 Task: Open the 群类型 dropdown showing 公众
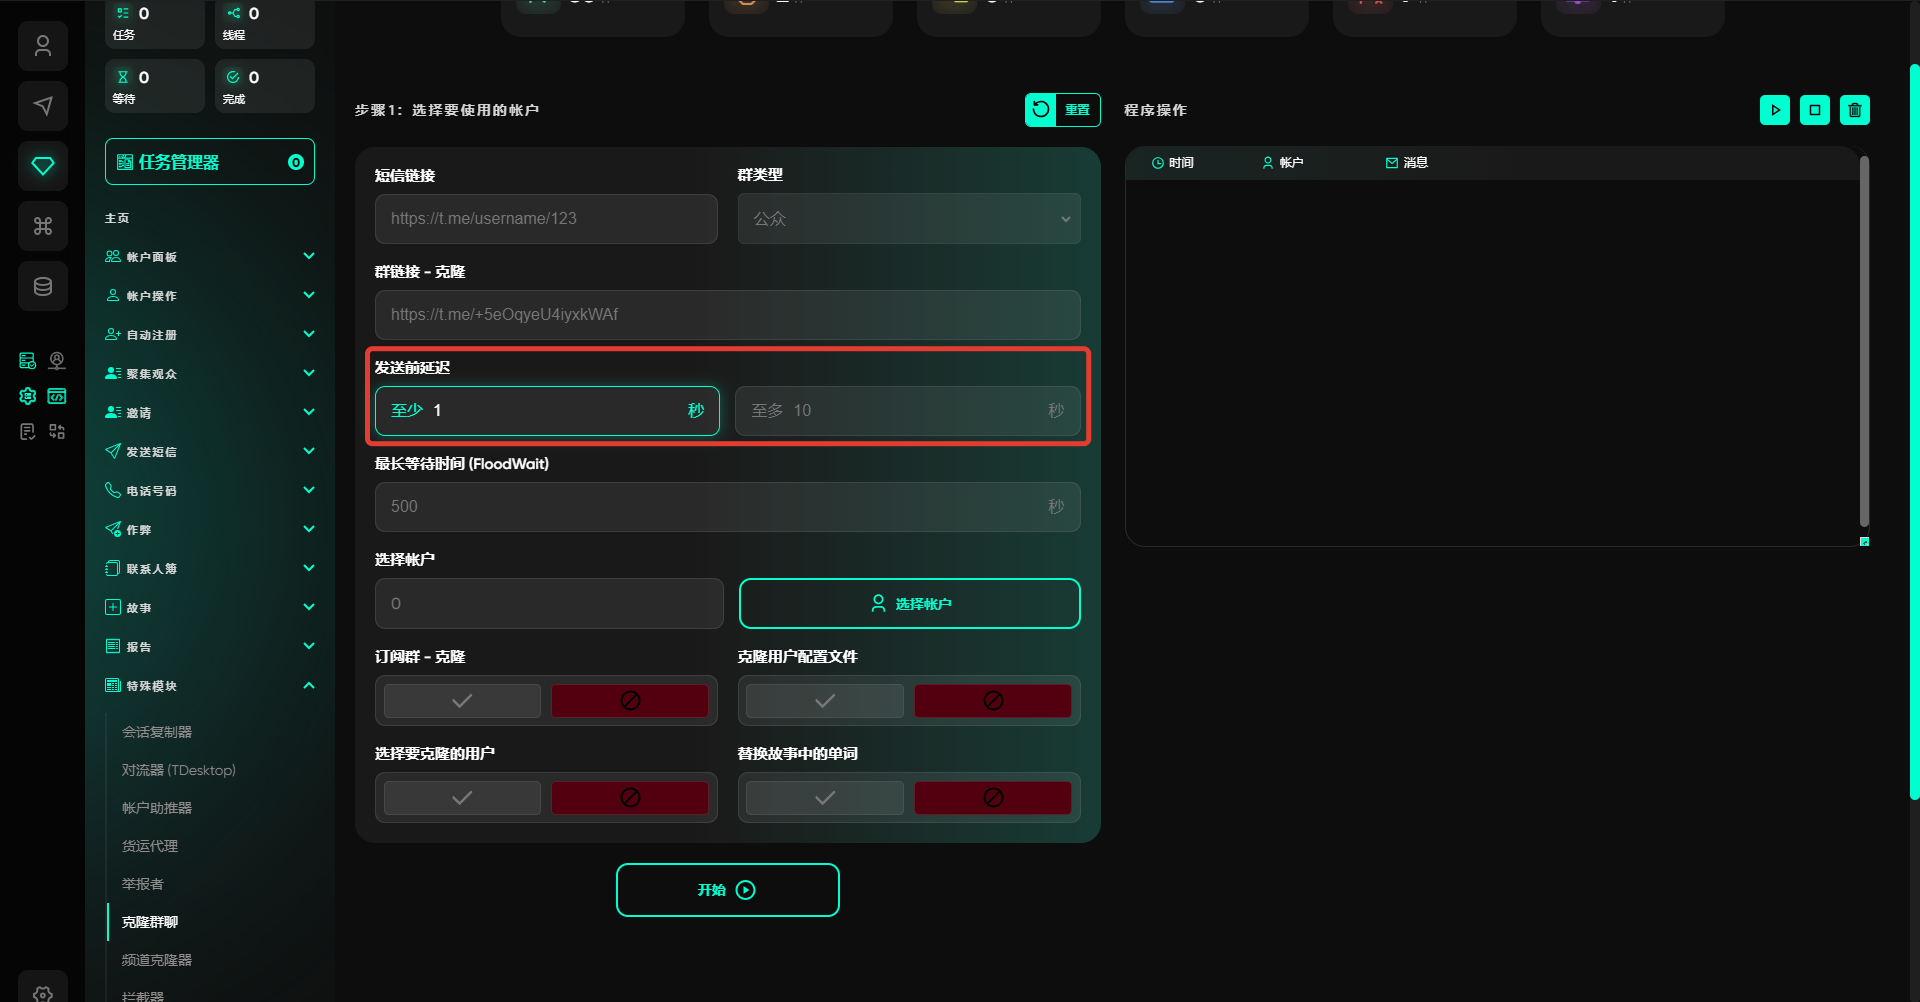coord(908,219)
